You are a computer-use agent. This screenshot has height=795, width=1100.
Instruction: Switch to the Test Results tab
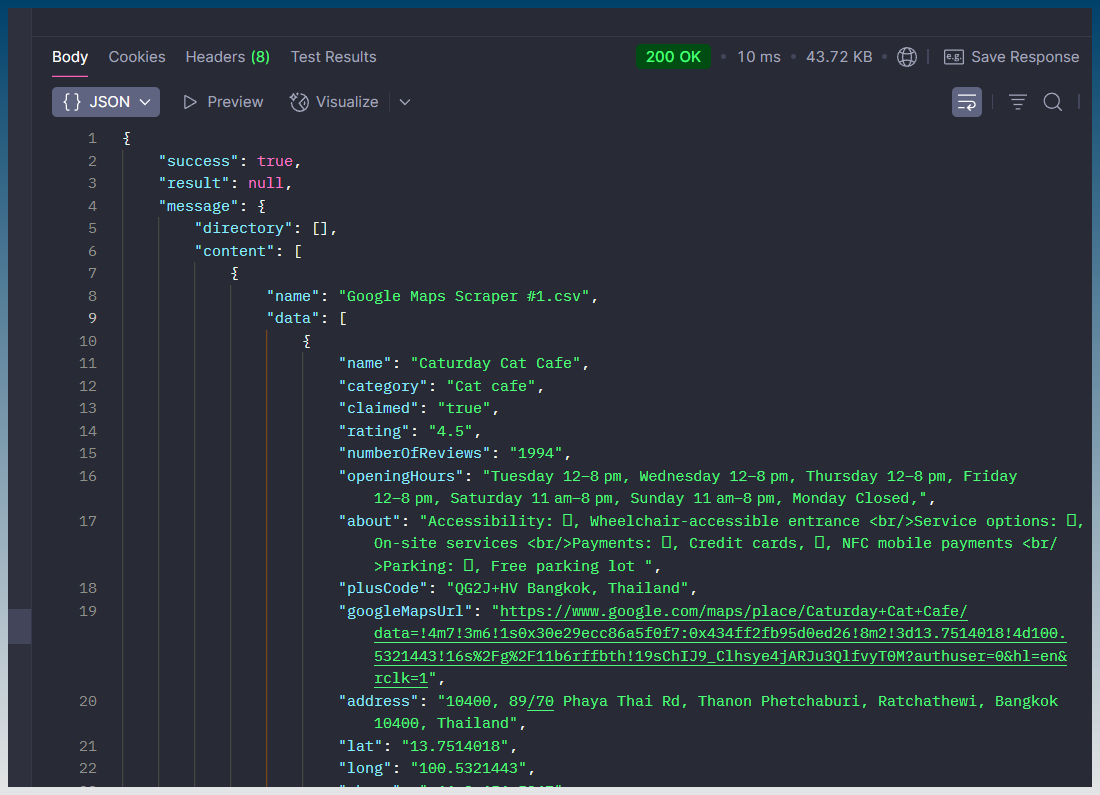coord(333,57)
